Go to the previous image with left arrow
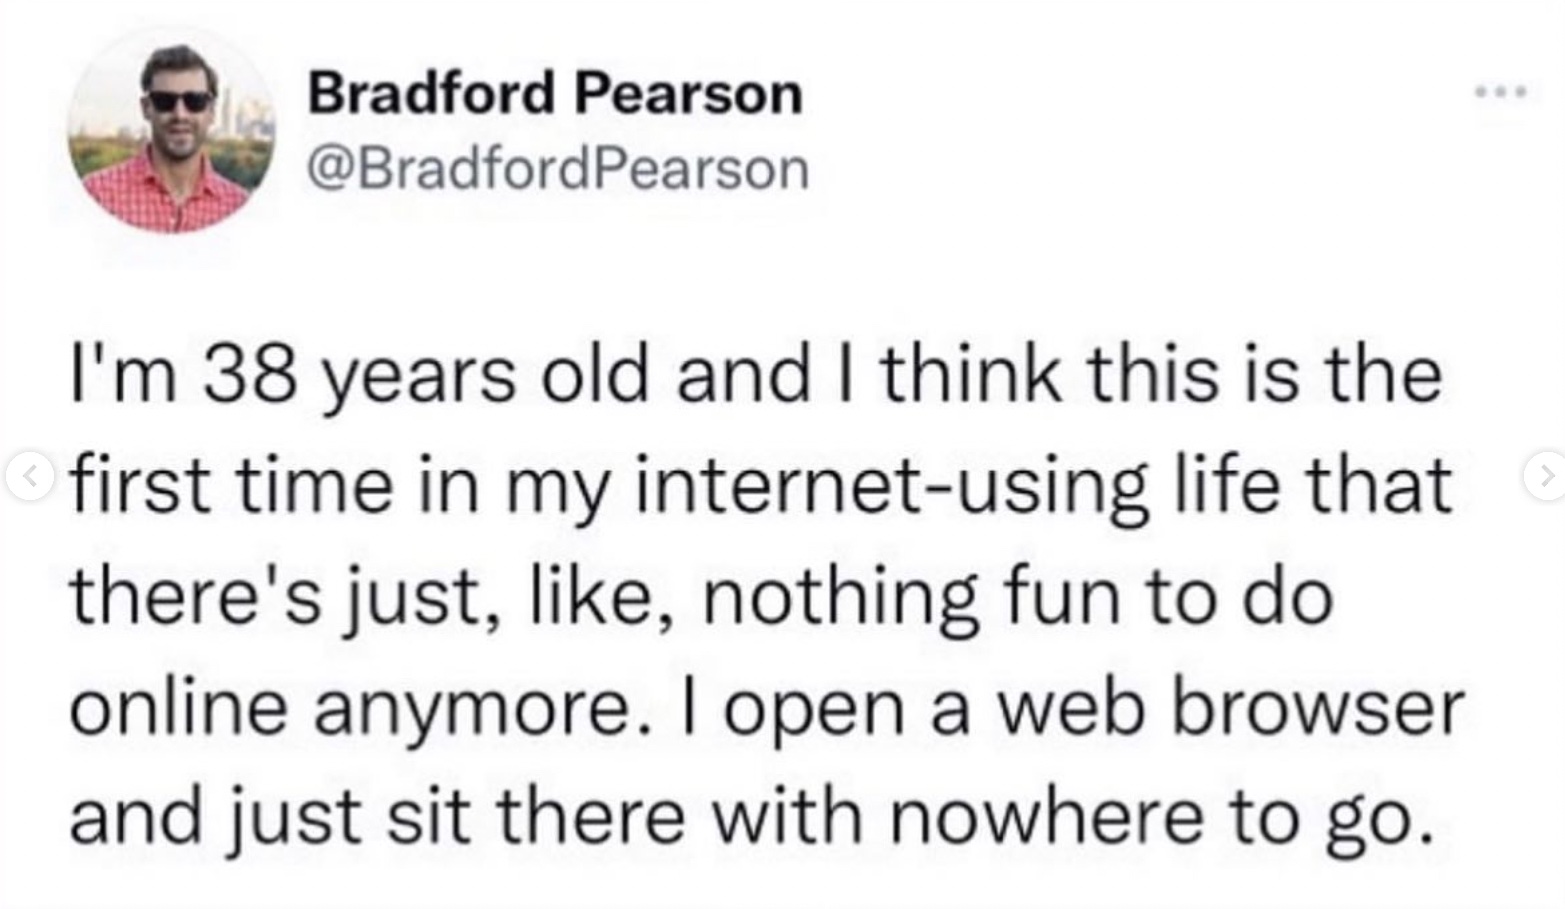This screenshot has height=909, width=1565. pos(29,477)
